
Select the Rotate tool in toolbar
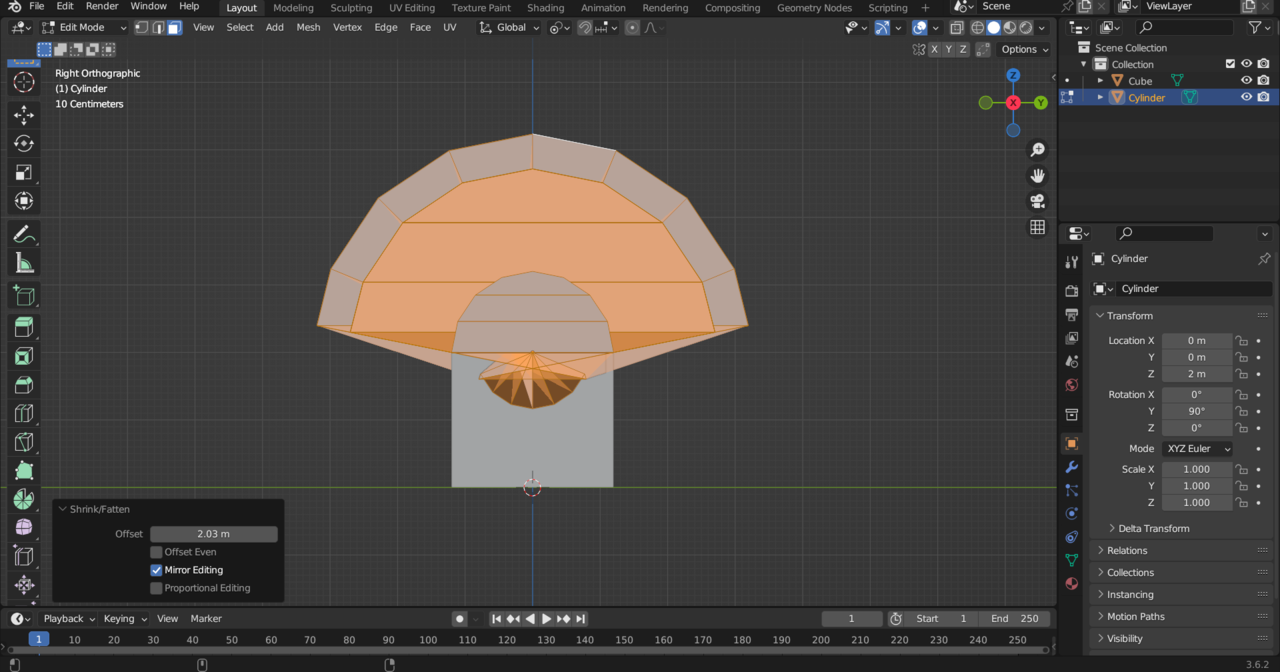24,144
